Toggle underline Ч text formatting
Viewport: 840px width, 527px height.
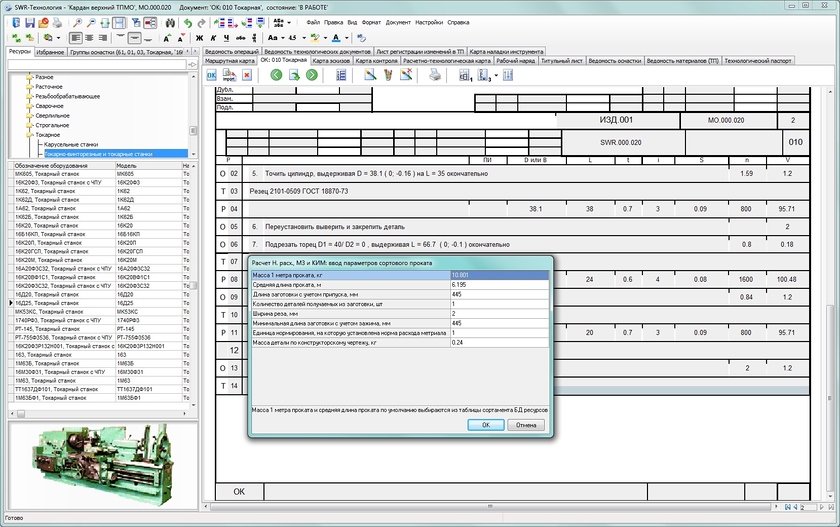pos(228,37)
